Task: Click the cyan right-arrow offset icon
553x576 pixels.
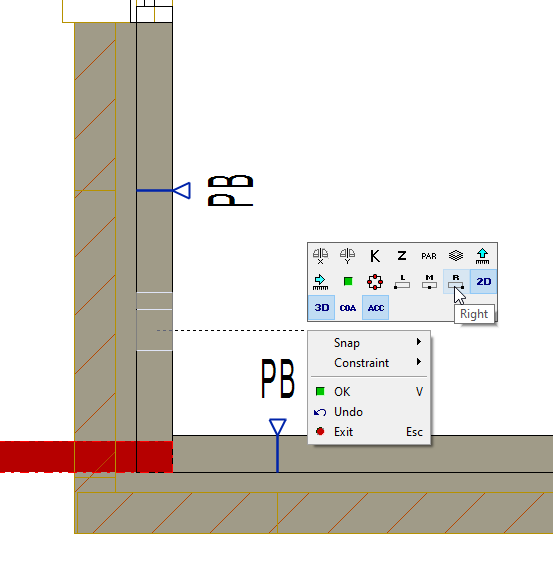Action: [x=320, y=282]
